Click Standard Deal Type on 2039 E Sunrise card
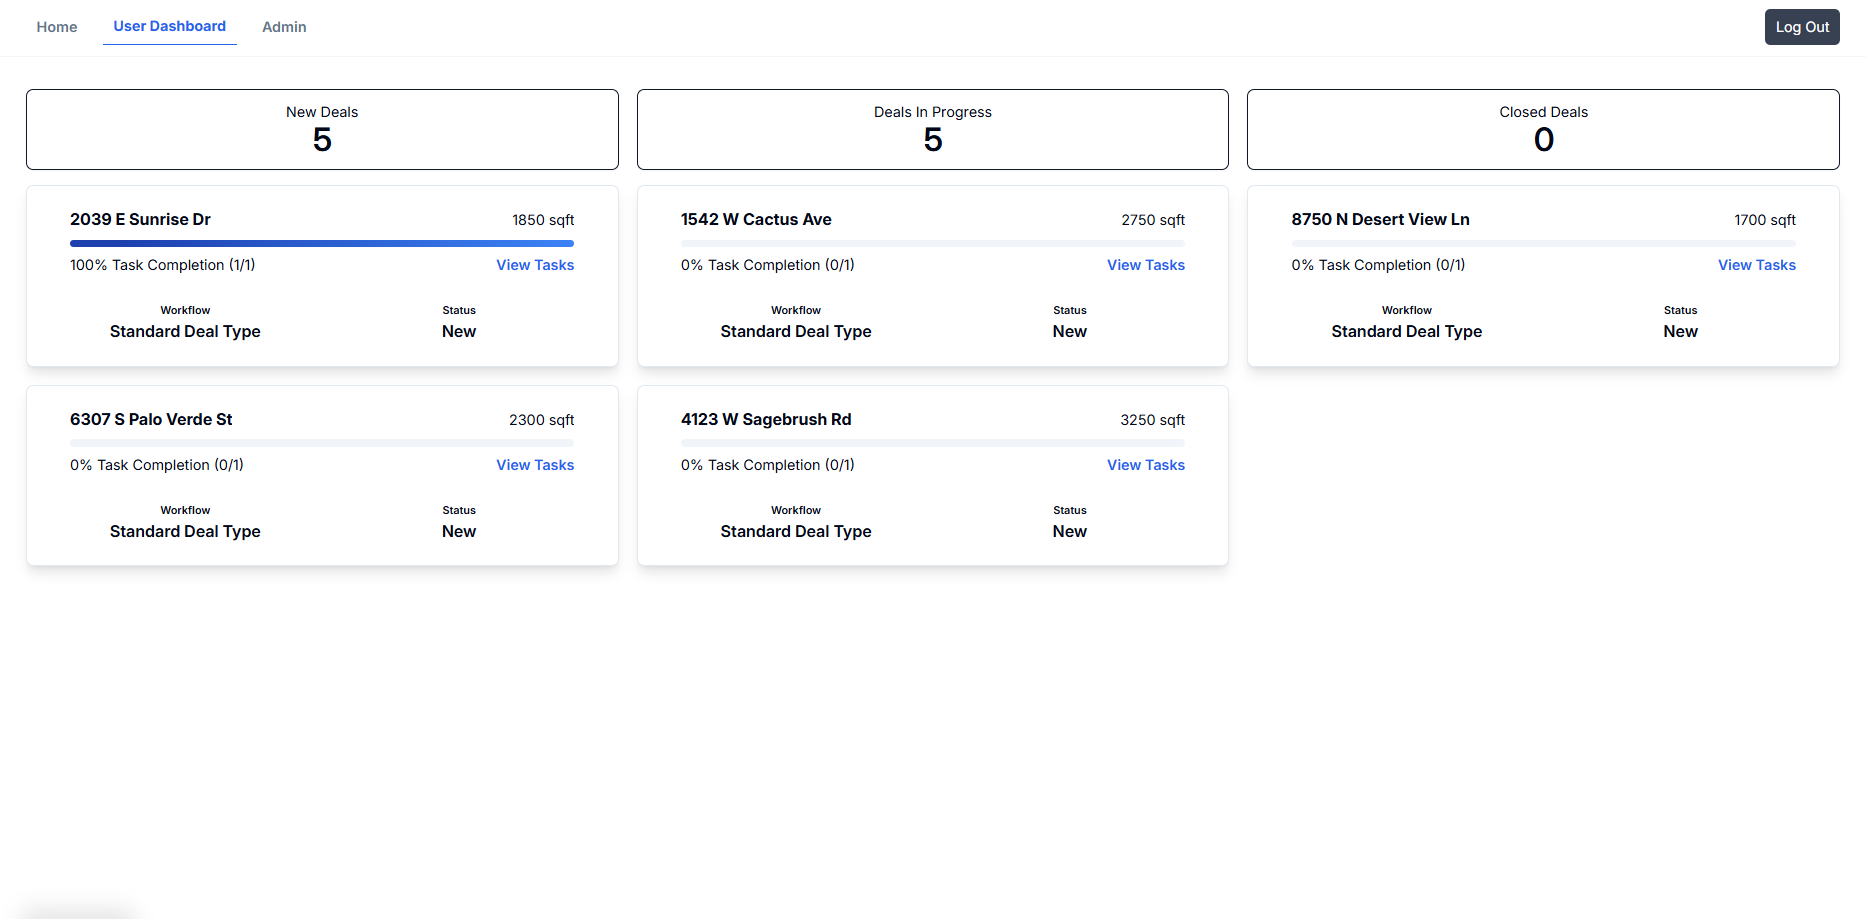Viewport: 1866px width, 919px height. pos(185,331)
